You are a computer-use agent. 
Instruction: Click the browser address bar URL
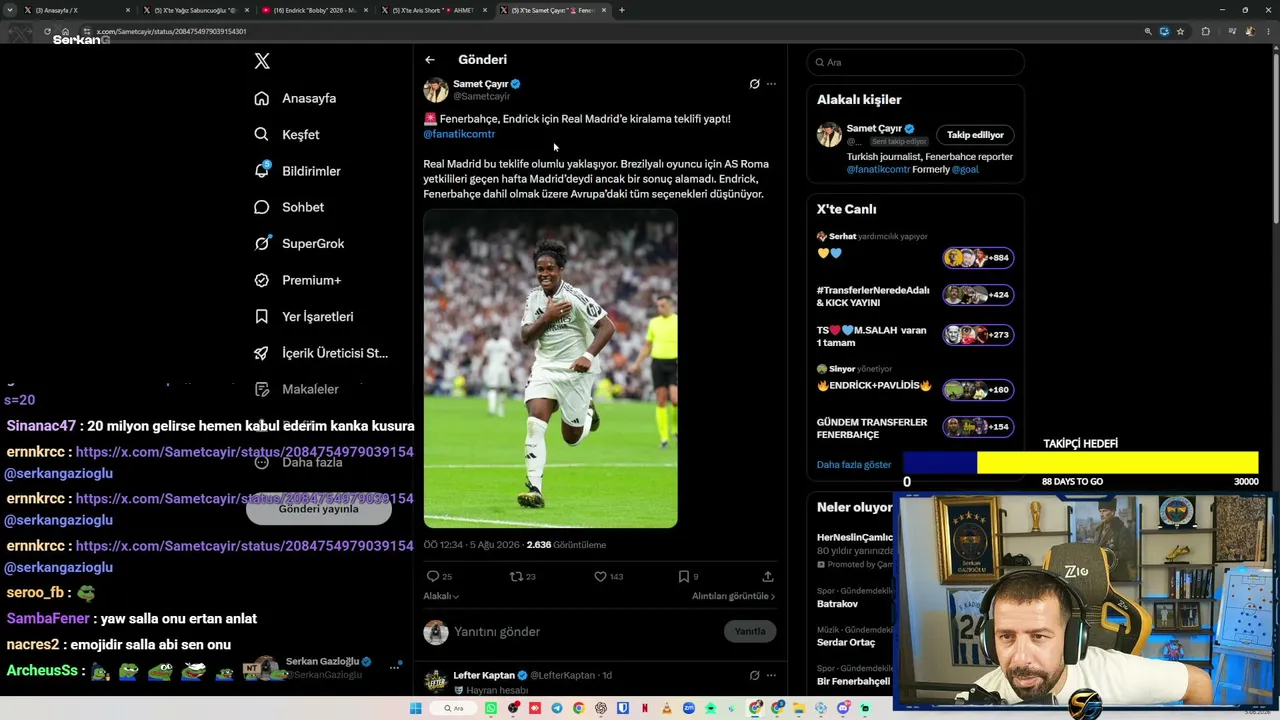[x=171, y=31]
